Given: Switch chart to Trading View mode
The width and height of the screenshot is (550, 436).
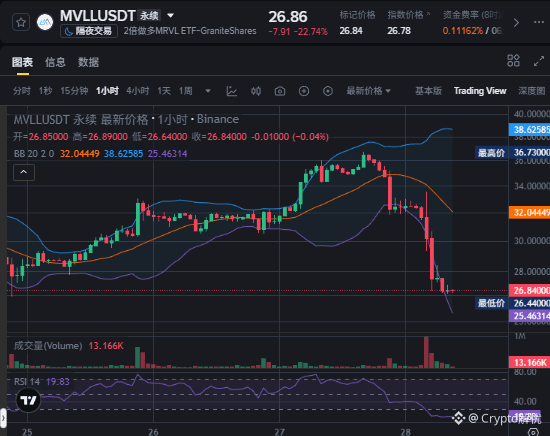Looking at the screenshot, I should 480,91.
